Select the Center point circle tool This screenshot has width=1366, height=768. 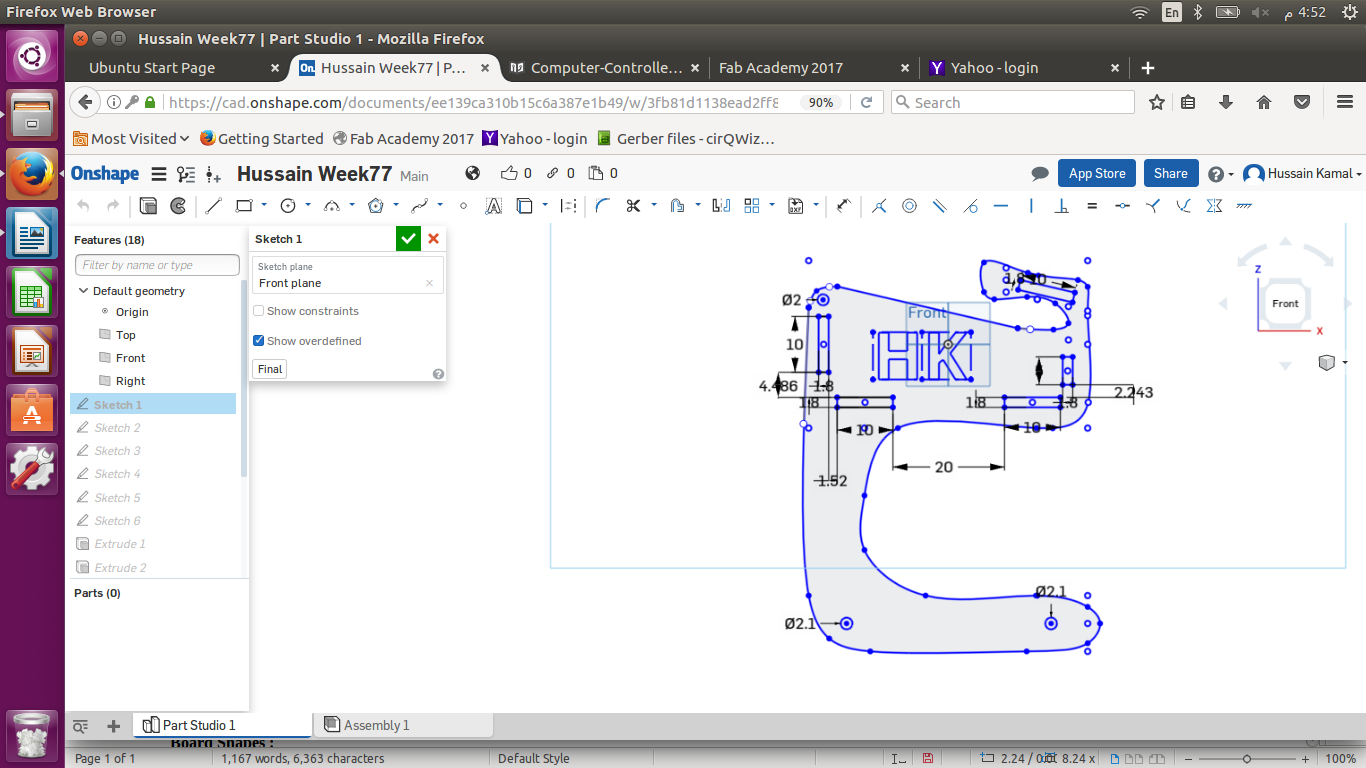click(288, 206)
